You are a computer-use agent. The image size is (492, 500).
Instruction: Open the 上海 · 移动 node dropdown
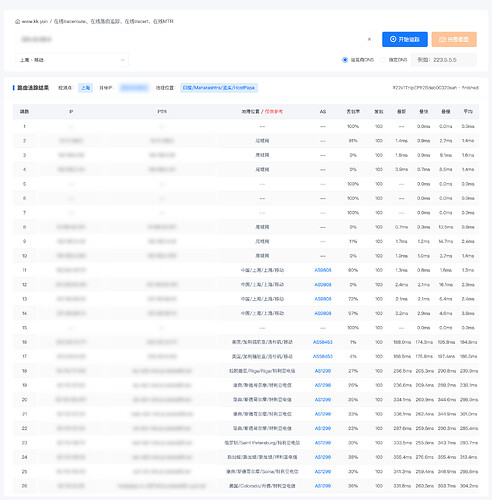[72, 60]
